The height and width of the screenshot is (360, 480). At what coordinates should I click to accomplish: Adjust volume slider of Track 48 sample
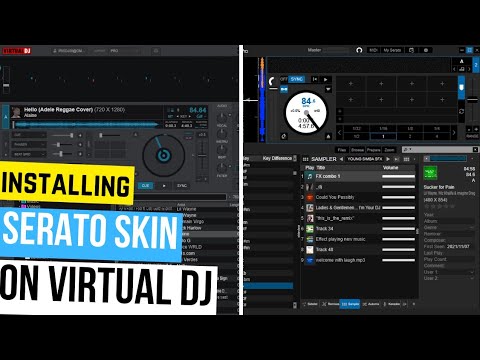coord(399,250)
